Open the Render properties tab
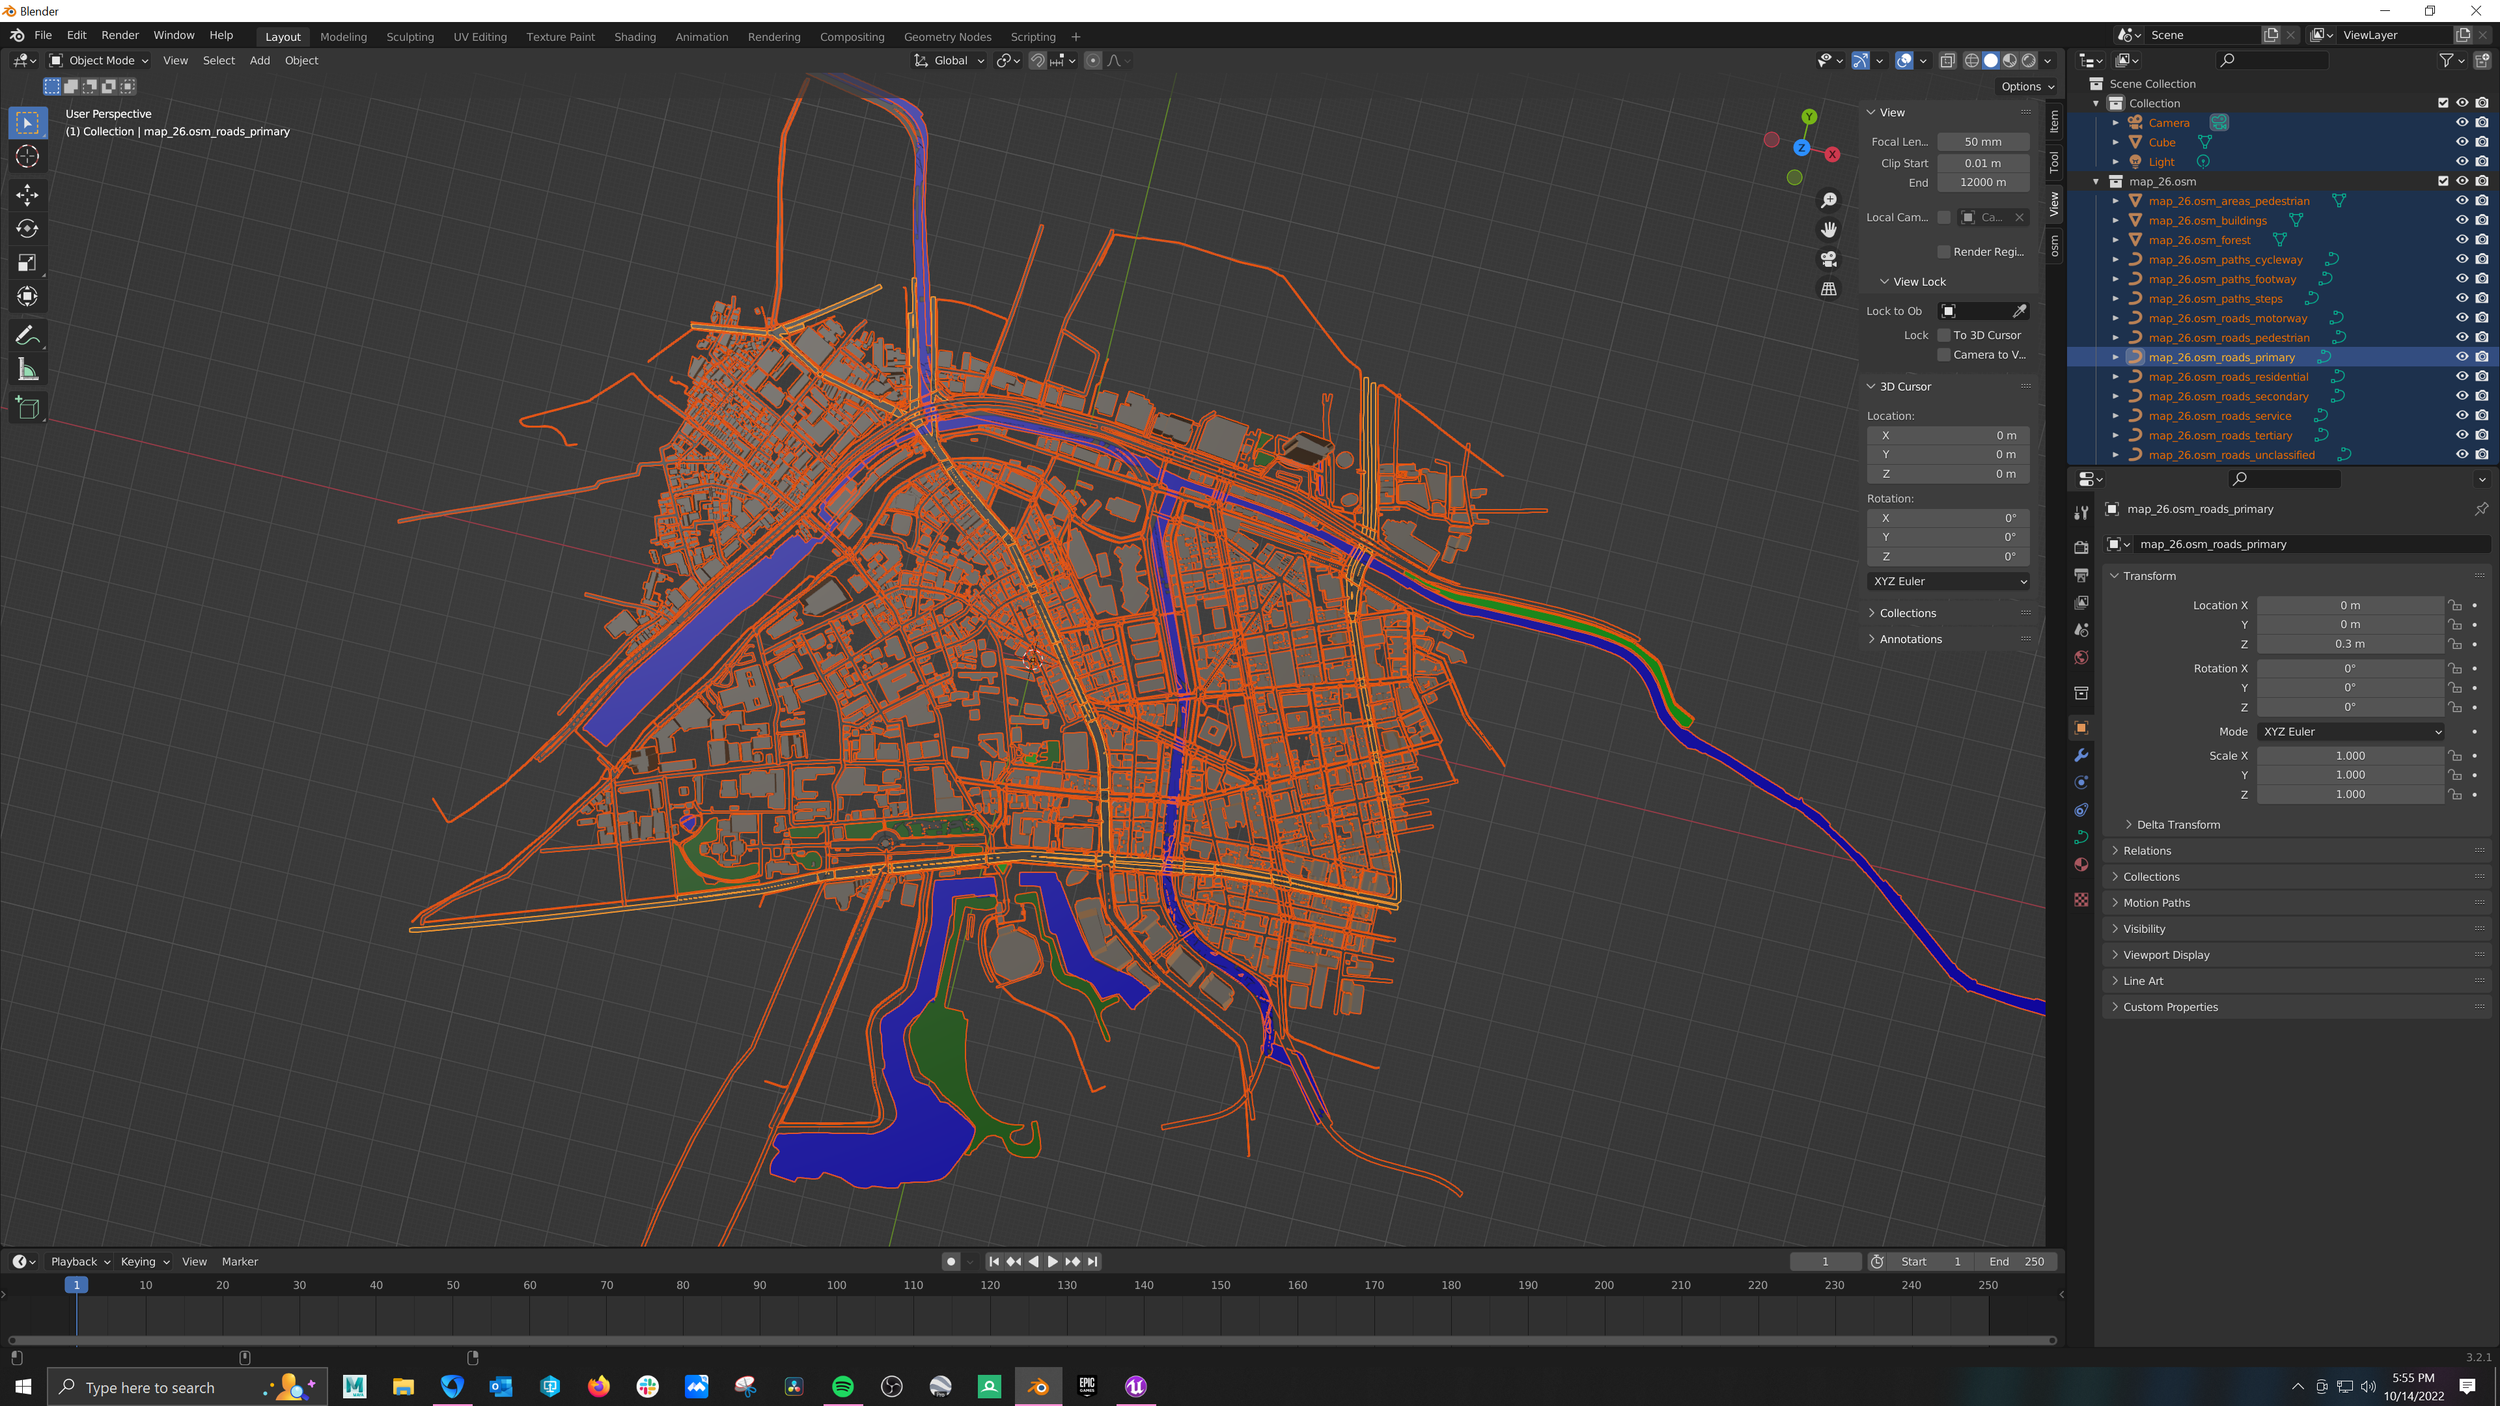 pos(2081,547)
